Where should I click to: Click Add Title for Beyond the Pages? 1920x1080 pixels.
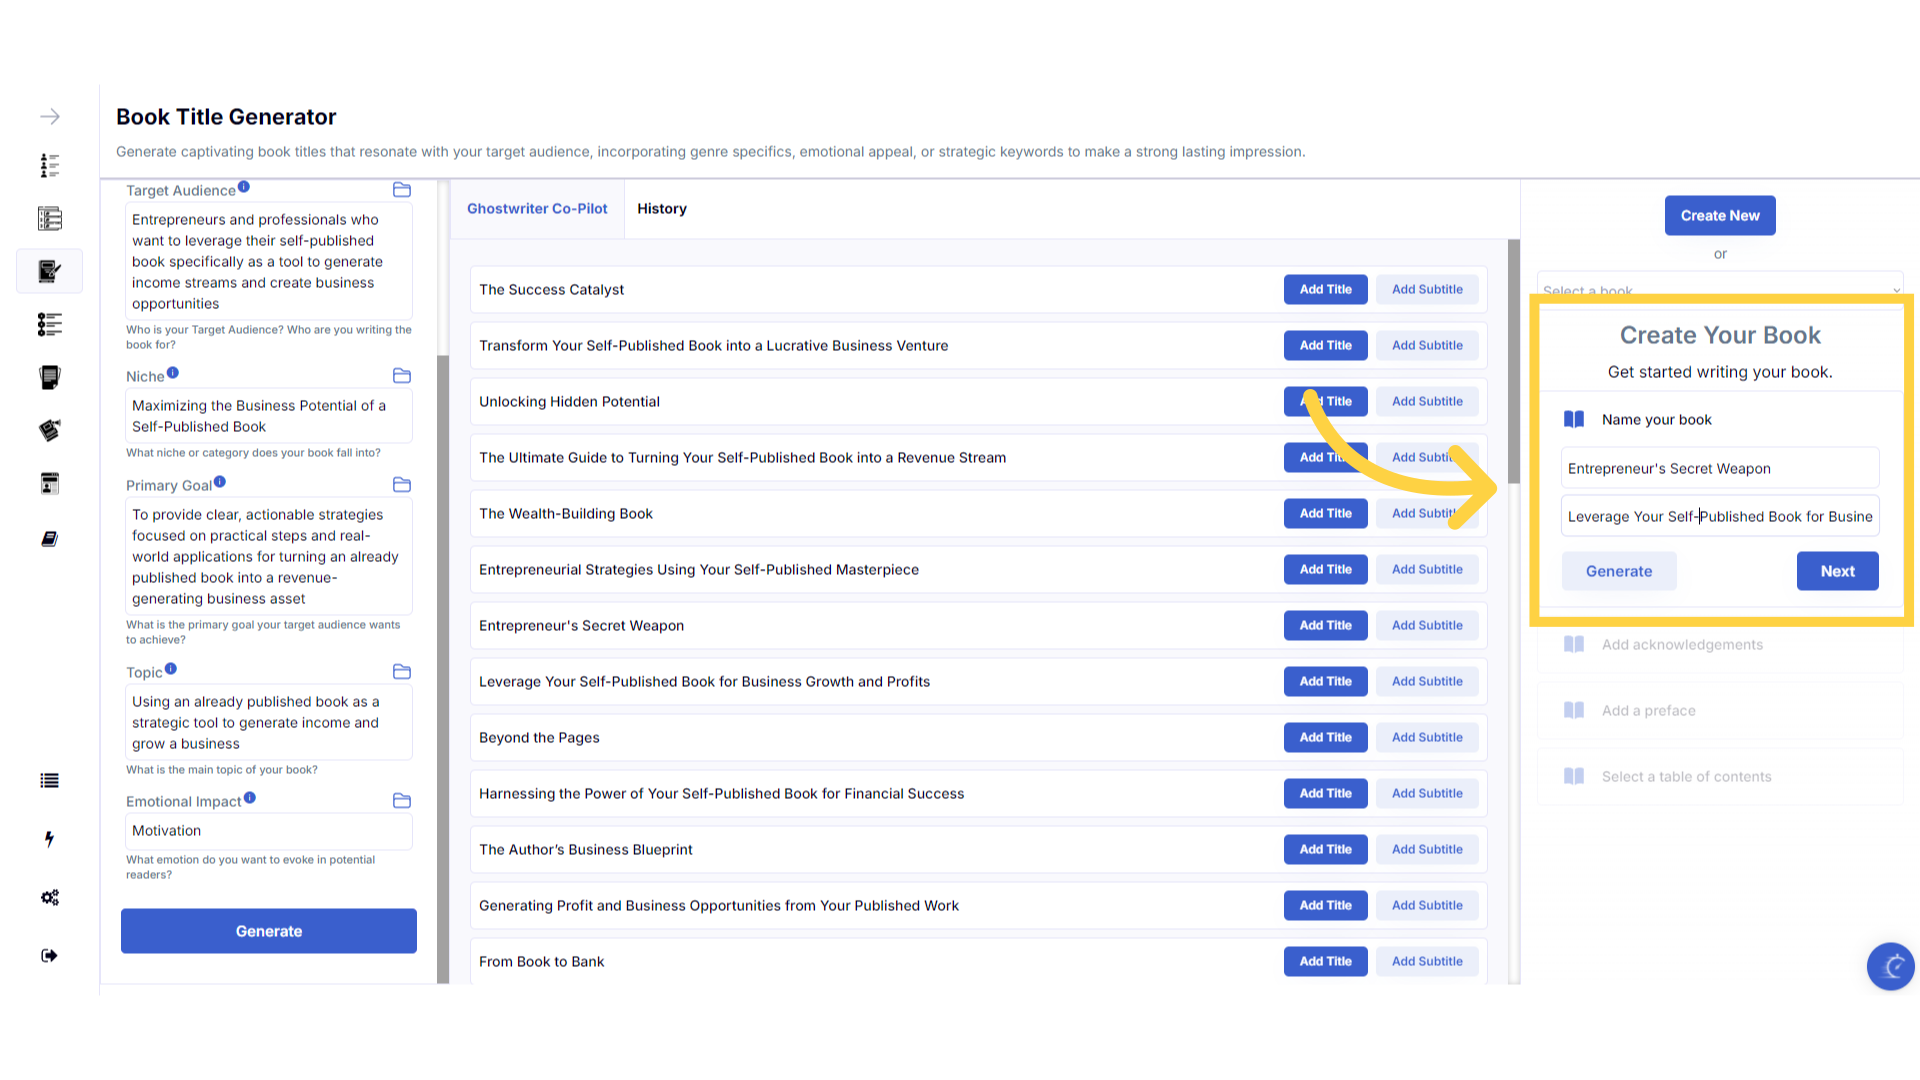(1325, 738)
